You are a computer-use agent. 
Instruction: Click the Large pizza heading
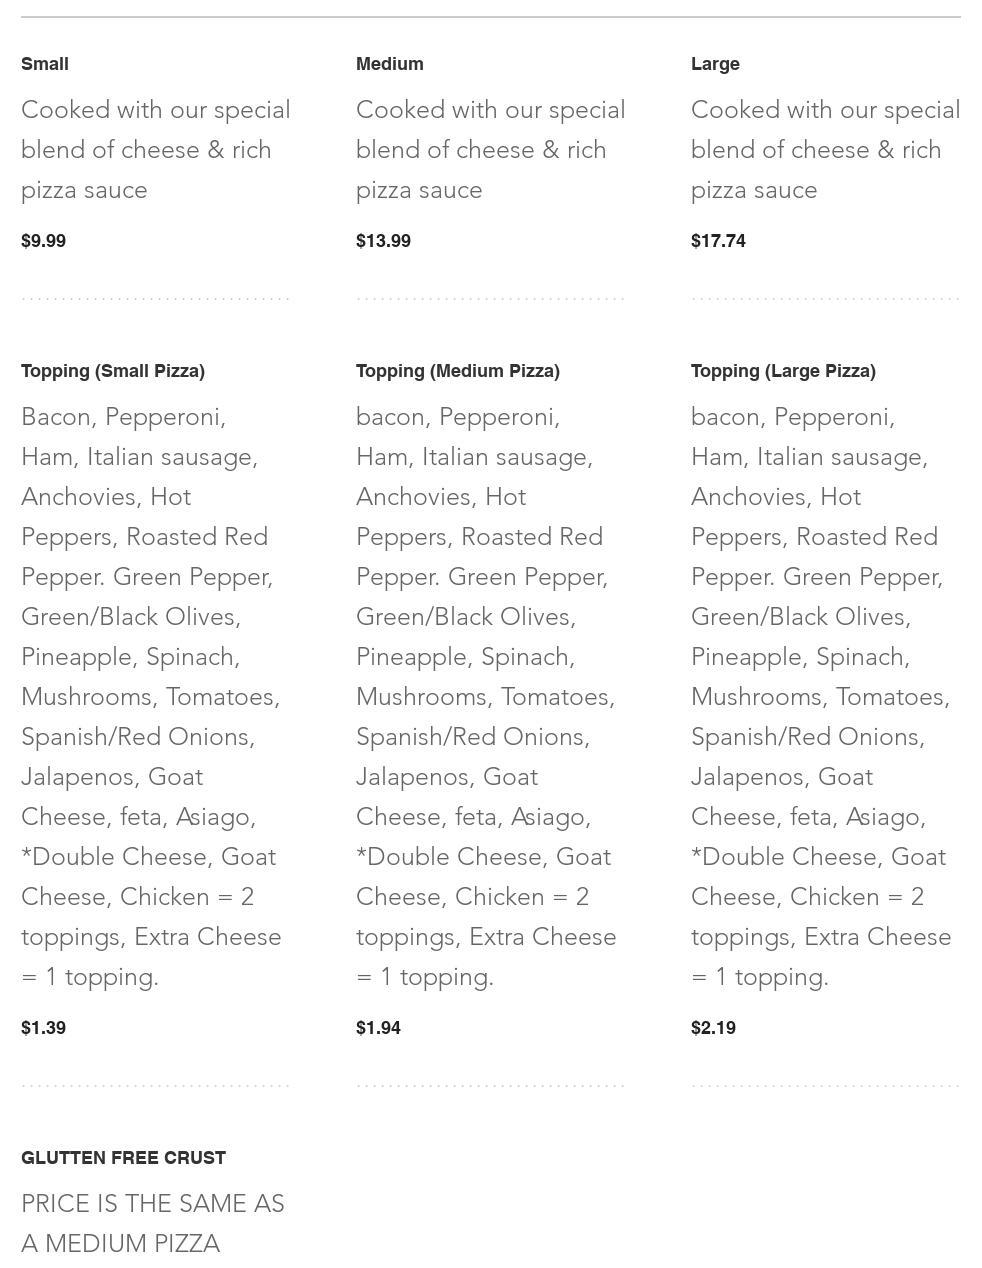[x=715, y=64]
